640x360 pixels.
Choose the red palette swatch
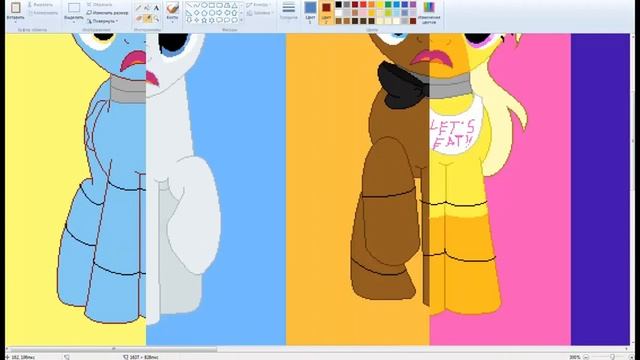pos(363,4)
